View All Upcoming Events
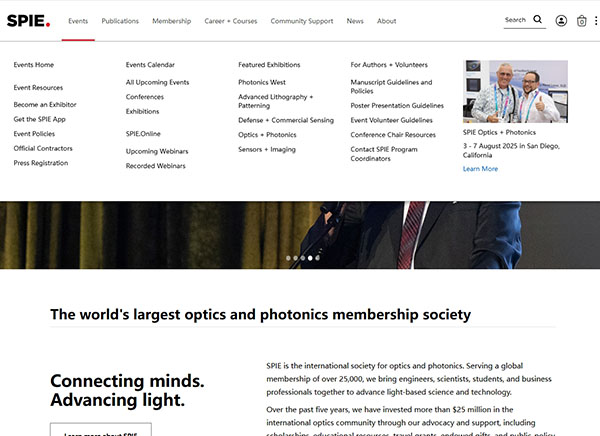Viewport: 600px width, 436px height. point(158,82)
